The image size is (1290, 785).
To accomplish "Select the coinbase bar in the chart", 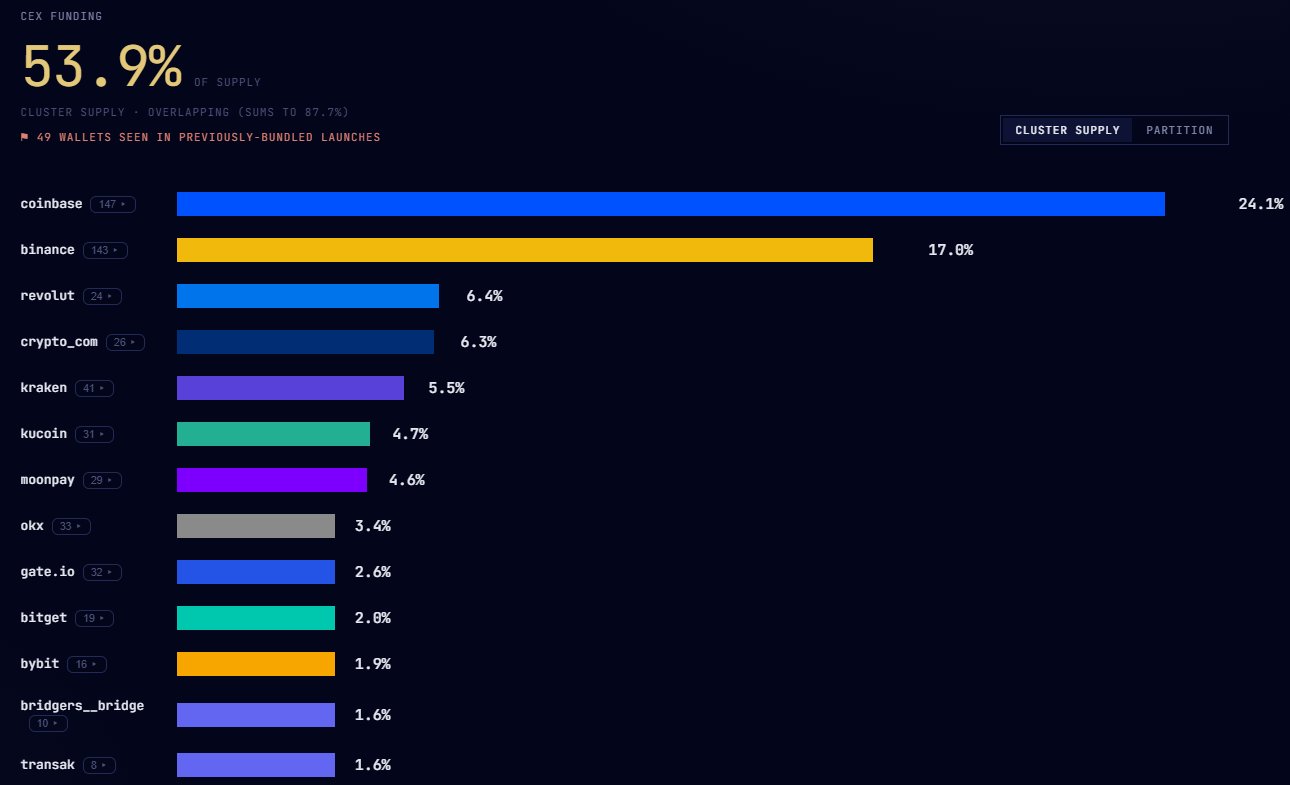I will [x=671, y=204].
